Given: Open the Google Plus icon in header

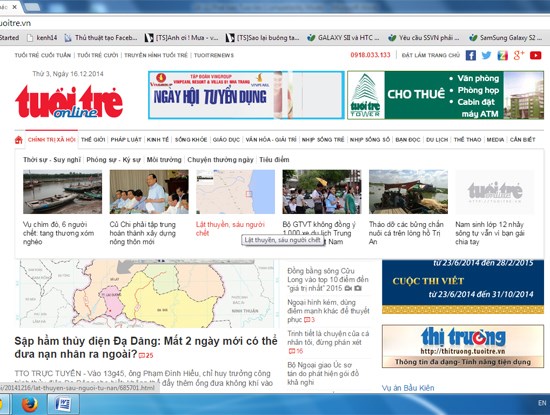Looking at the screenshot, I should (x=519, y=55).
